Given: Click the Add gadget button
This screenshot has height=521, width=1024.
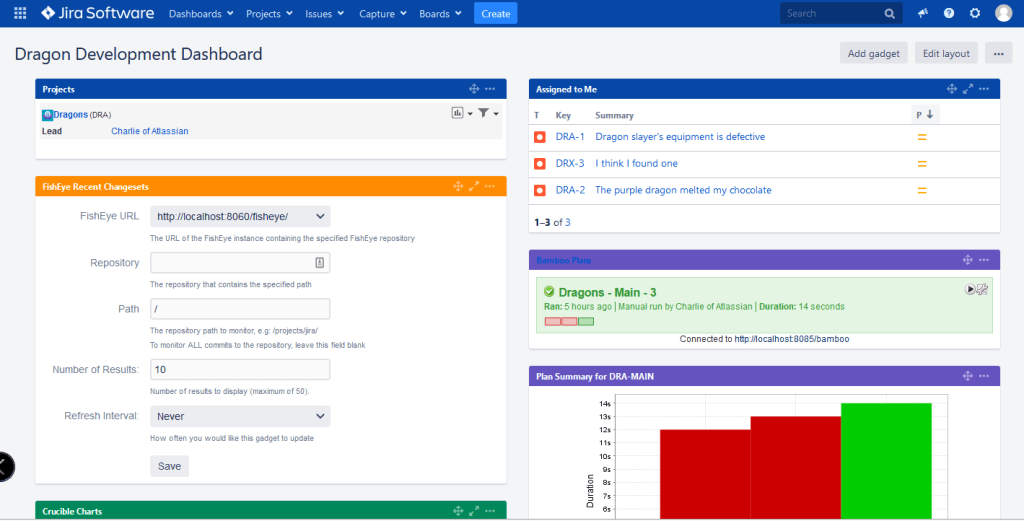Looking at the screenshot, I should point(873,53).
